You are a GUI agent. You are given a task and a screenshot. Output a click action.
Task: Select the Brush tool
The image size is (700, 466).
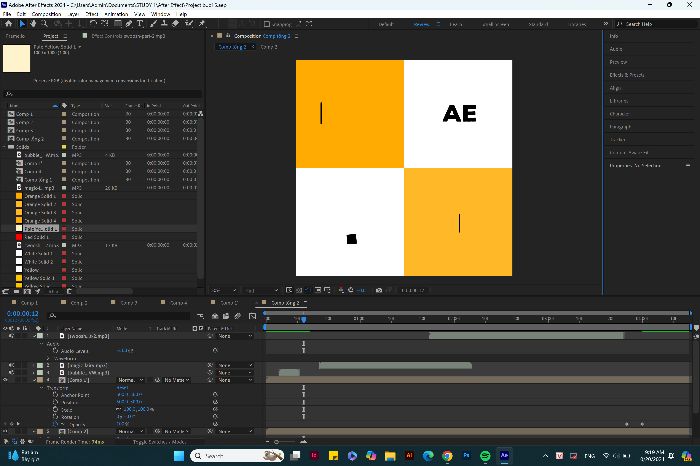pos(153,24)
